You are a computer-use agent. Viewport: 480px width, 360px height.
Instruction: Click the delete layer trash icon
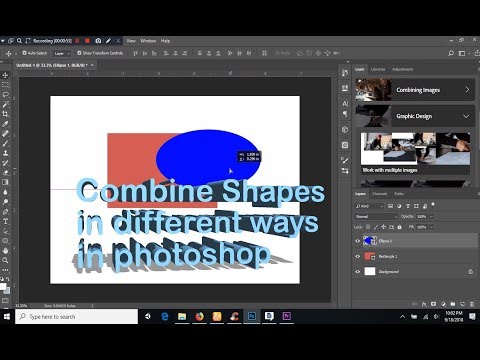[x=472, y=304]
